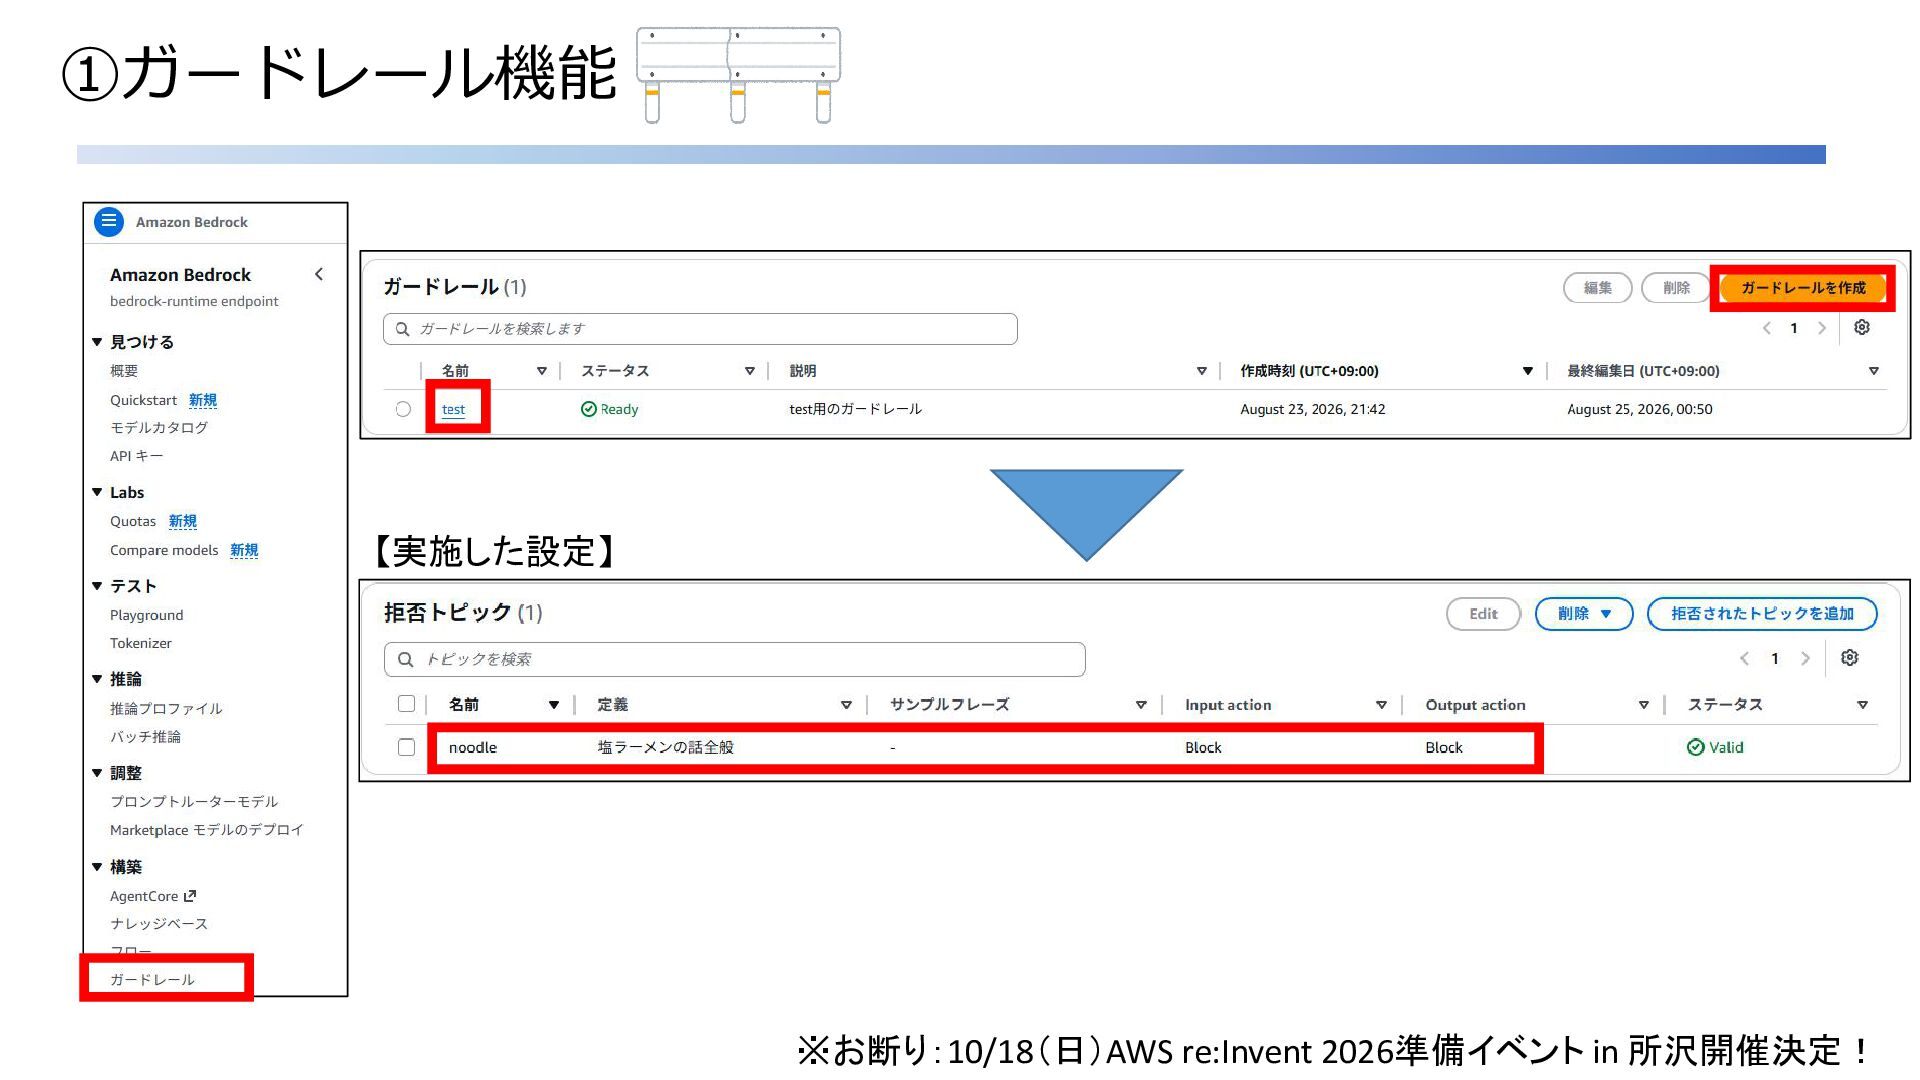1920x1080 pixels.
Task: Click the AgentCore external link icon
Action: click(190, 896)
